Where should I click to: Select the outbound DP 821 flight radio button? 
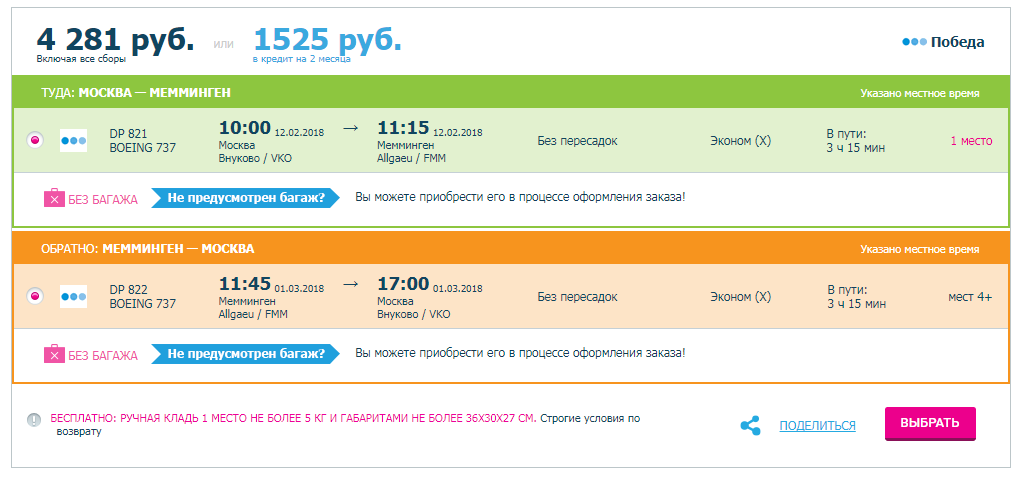[34, 141]
